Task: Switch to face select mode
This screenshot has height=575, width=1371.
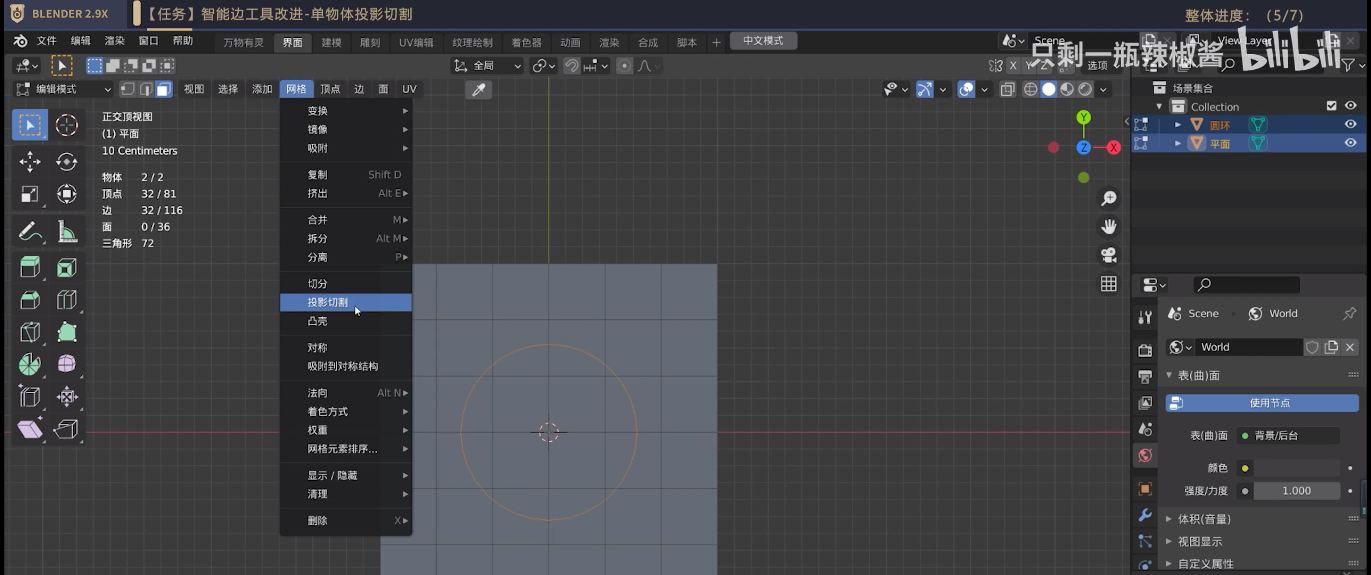Action: [163, 89]
